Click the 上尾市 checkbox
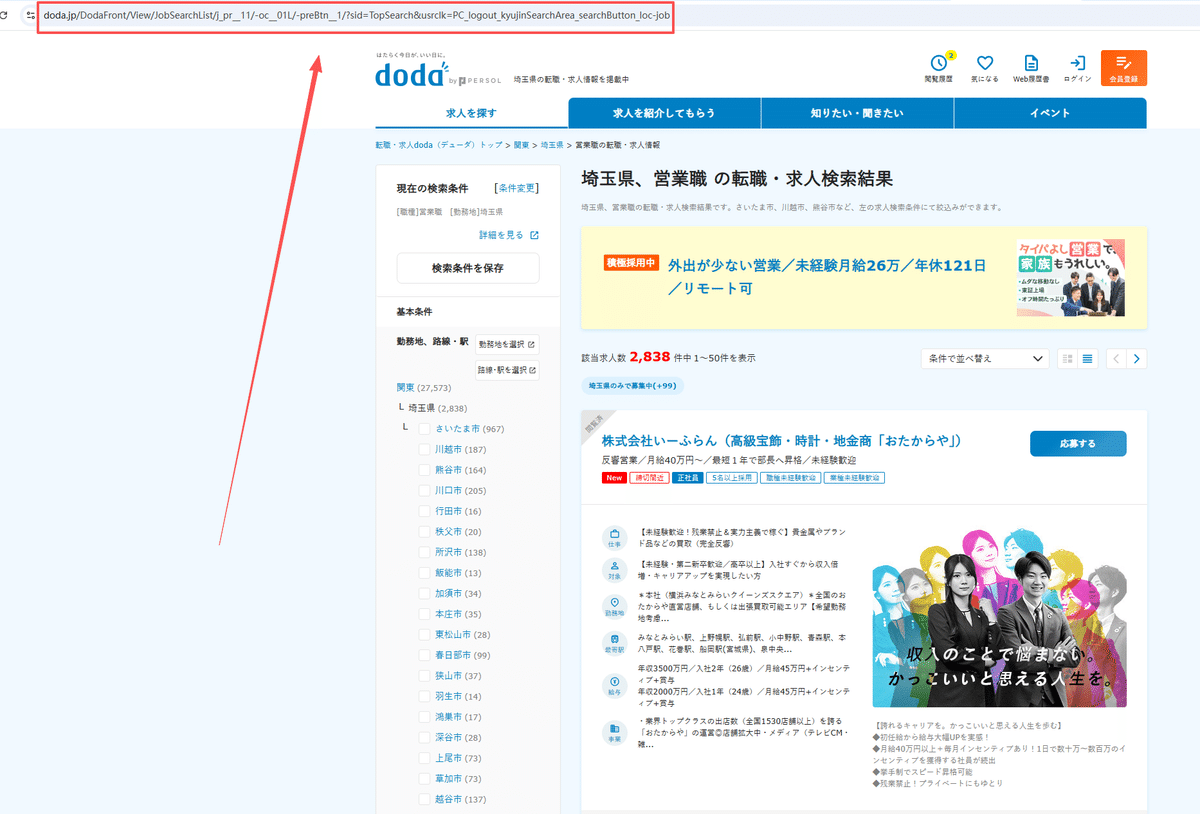Screen dimensions: 1200x814 (x=424, y=758)
